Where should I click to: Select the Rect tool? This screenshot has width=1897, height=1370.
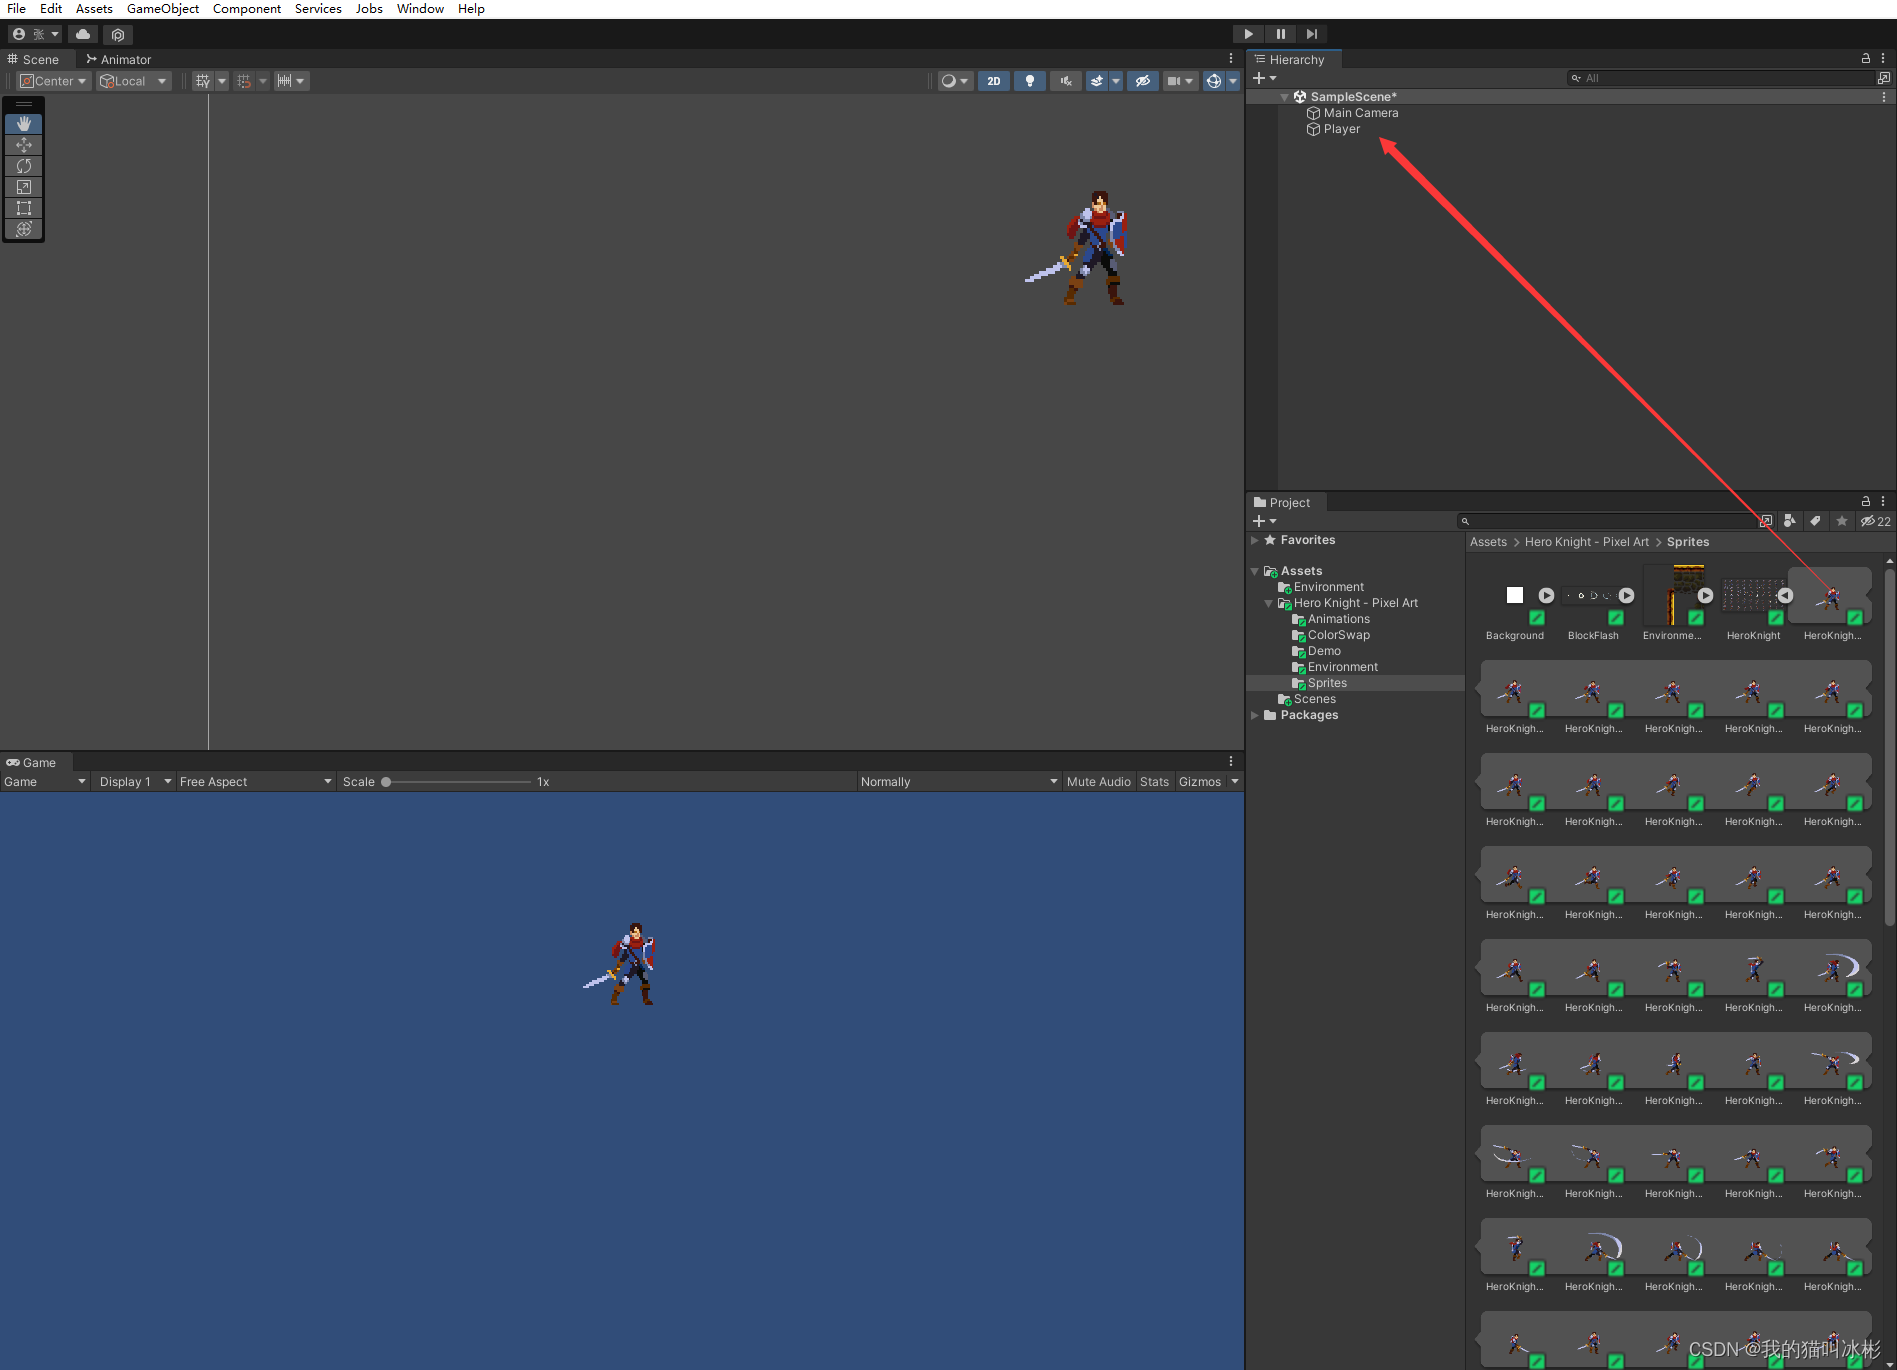(x=24, y=208)
